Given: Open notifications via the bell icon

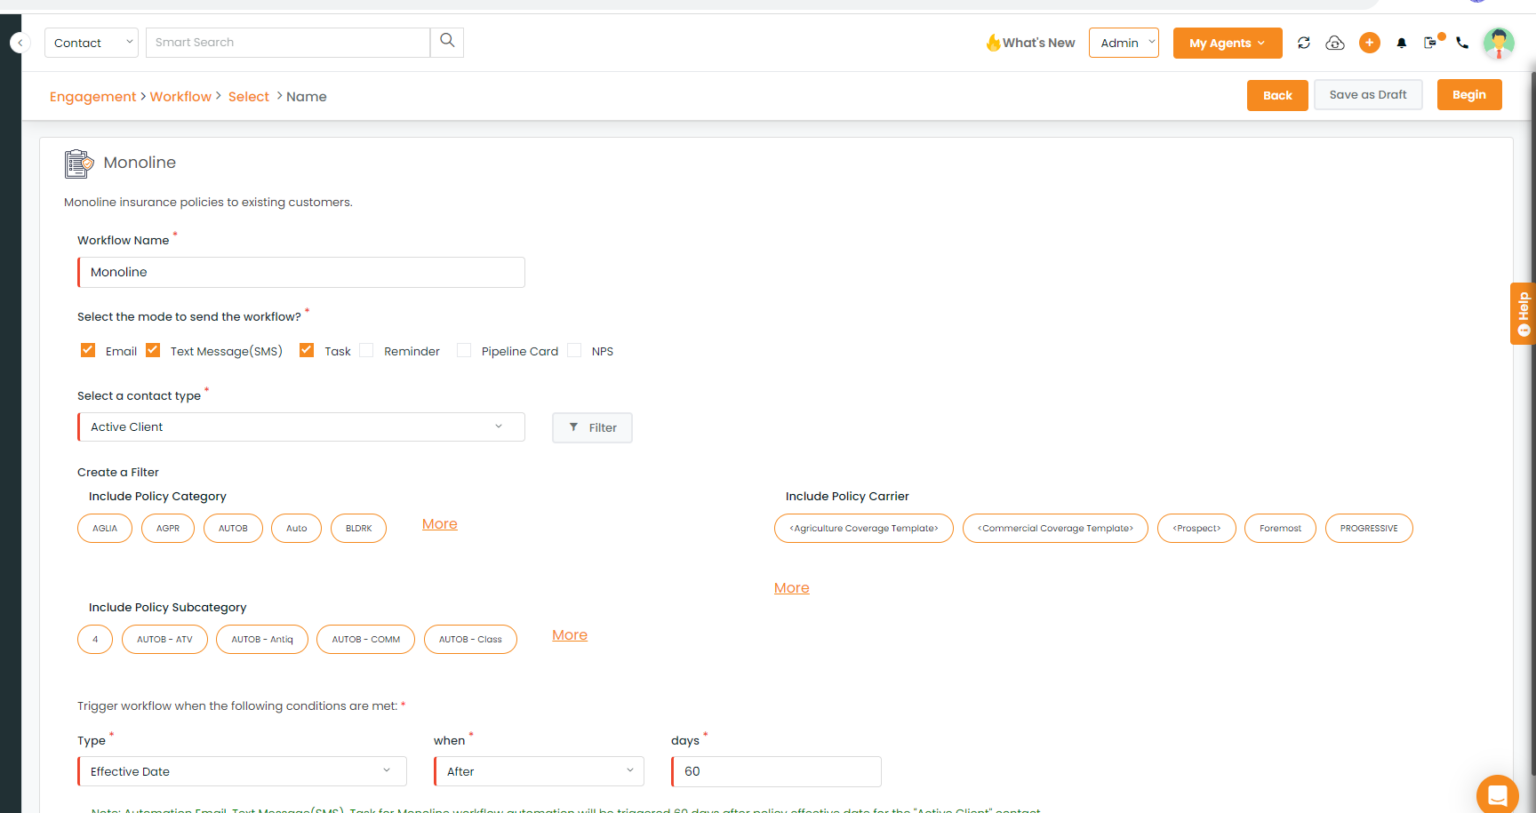Looking at the screenshot, I should point(1401,43).
